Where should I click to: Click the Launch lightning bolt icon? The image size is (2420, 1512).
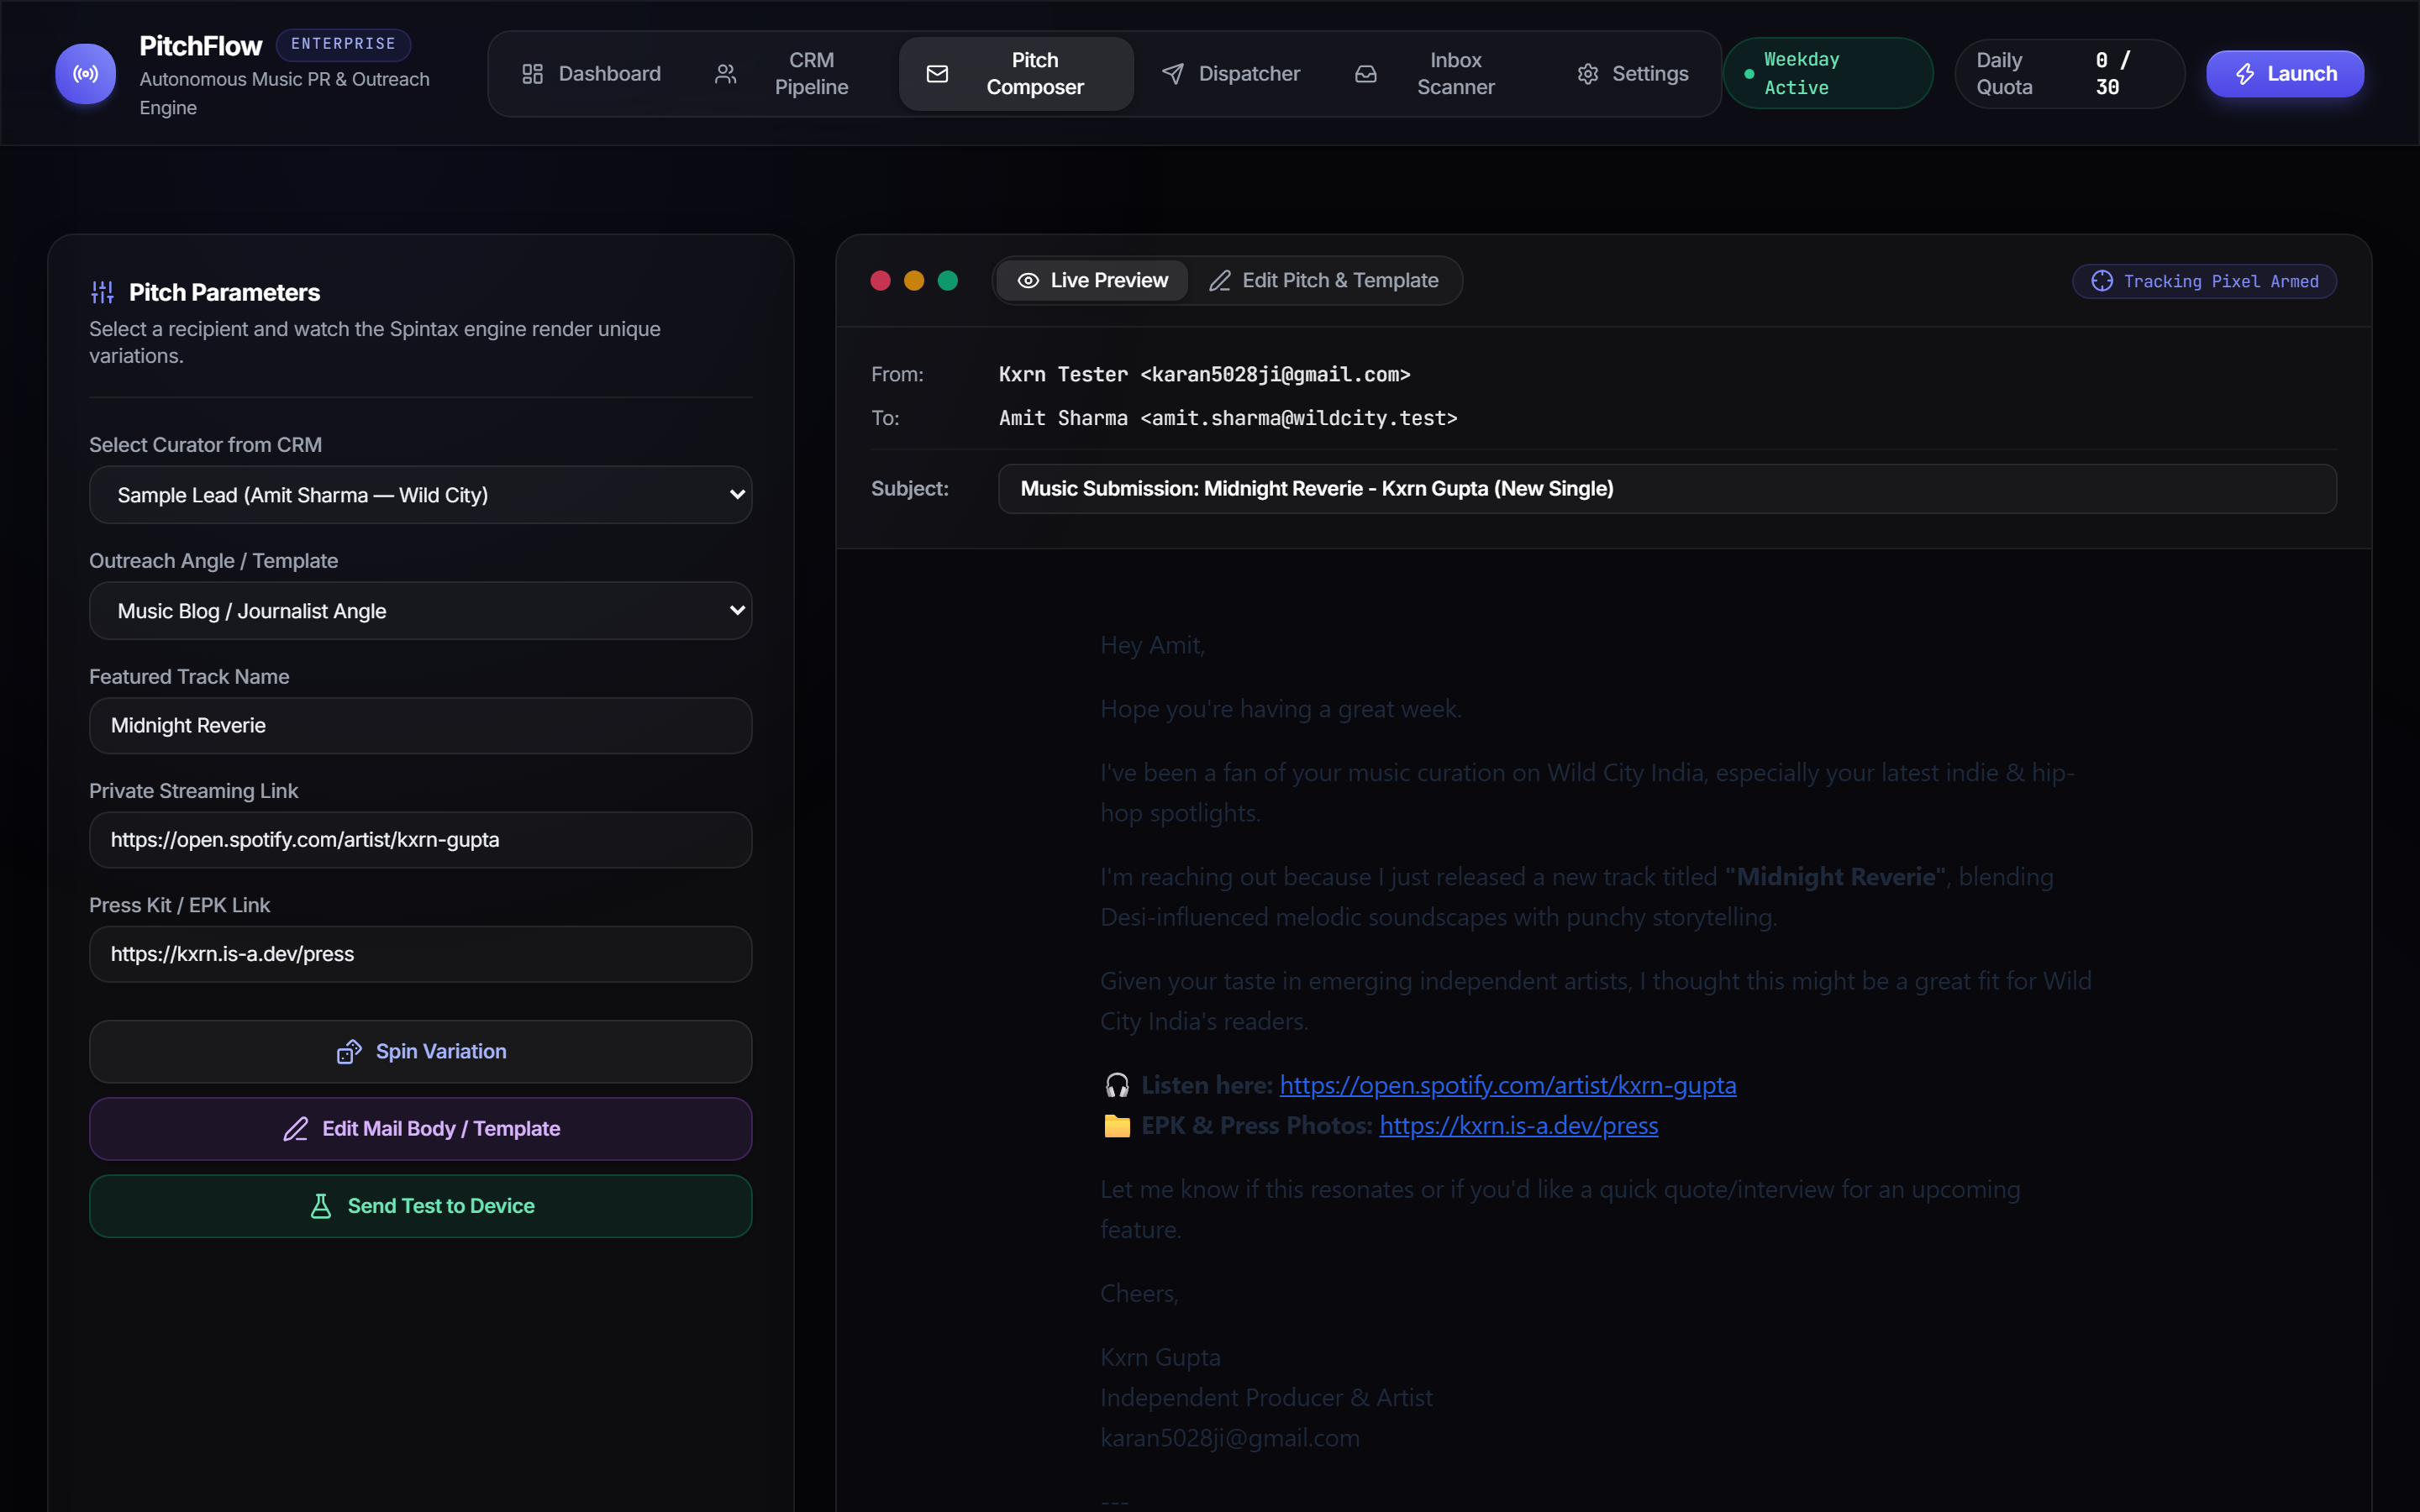coord(2245,74)
